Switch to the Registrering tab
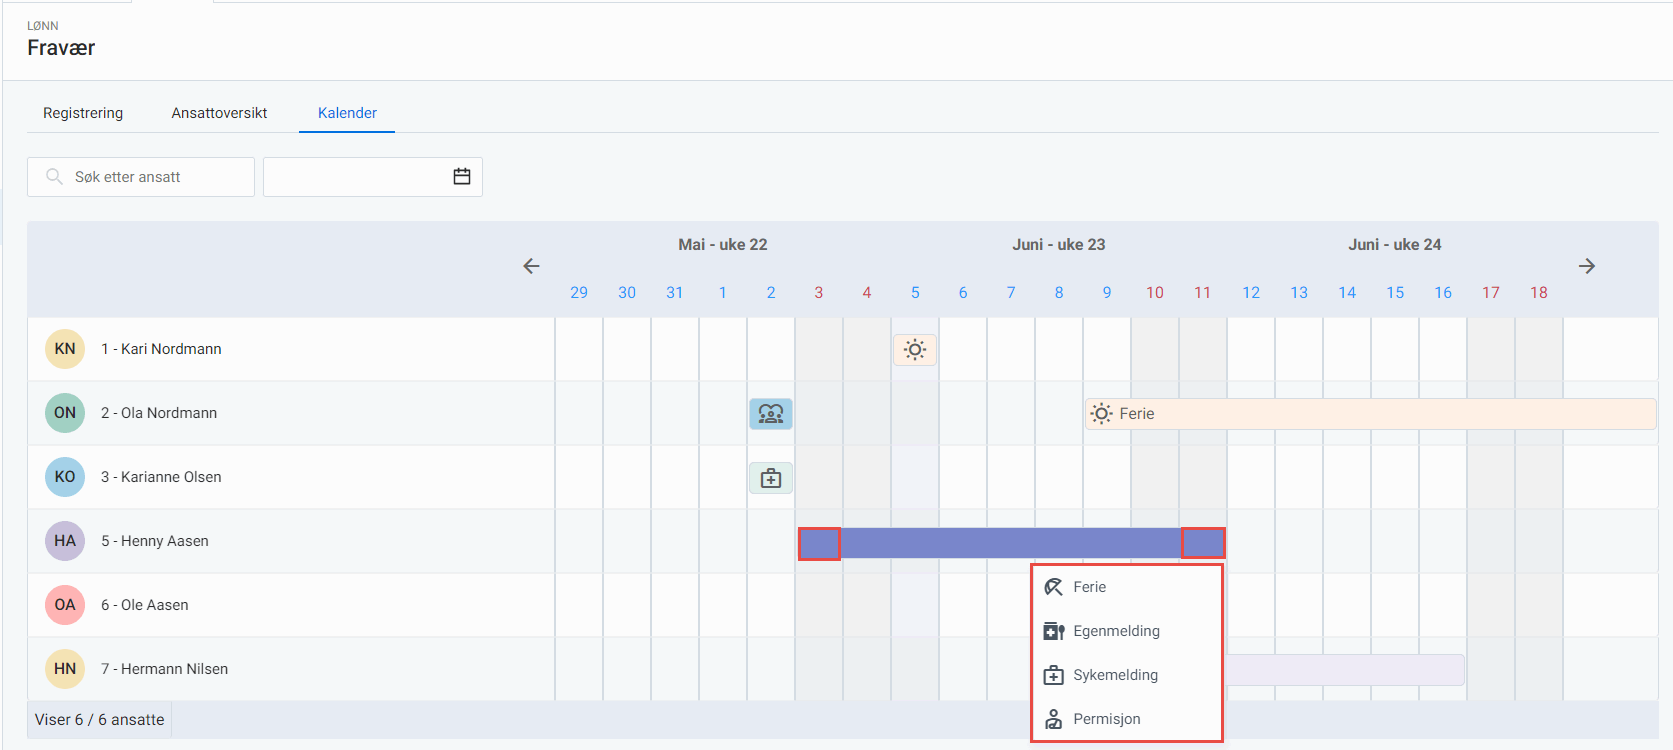The height and width of the screenshot is (750, 1673). point(83,113)
